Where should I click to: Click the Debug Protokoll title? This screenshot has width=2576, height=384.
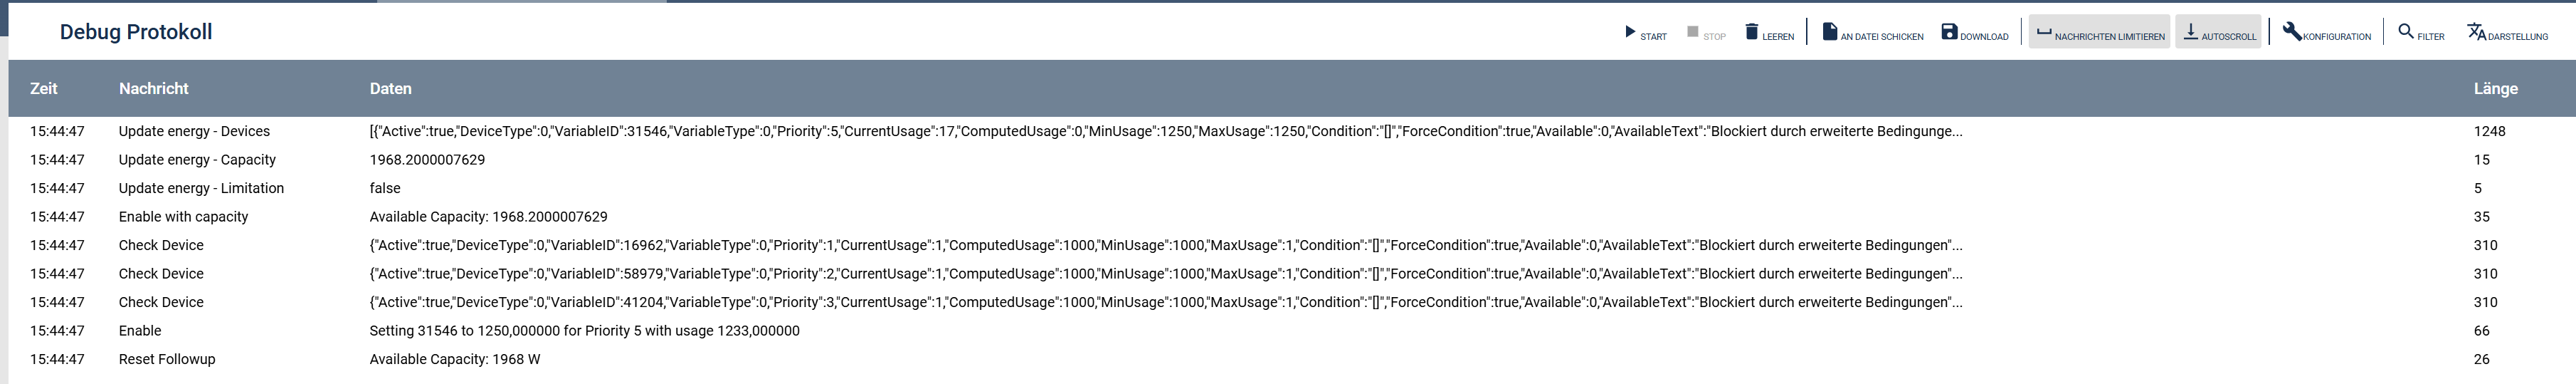pos(136,32)
